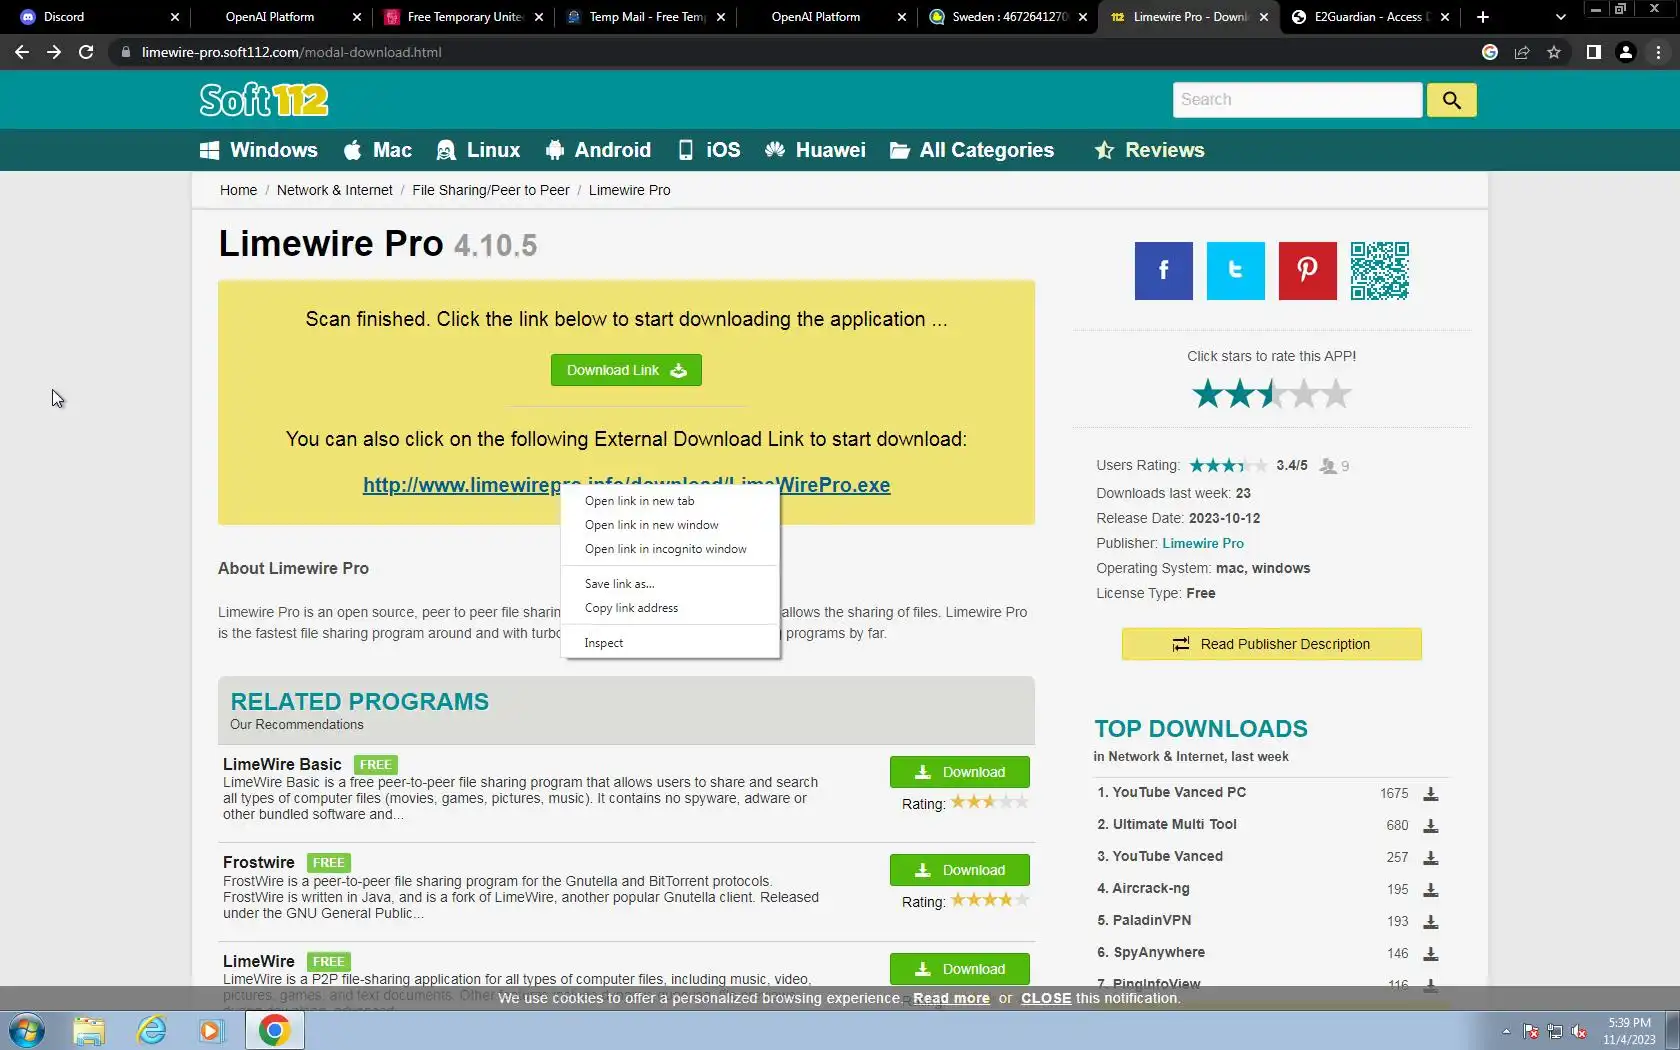This screenshot has height=1050, width=1680.
Task: Open the Mac category
Action: point(377,150)
